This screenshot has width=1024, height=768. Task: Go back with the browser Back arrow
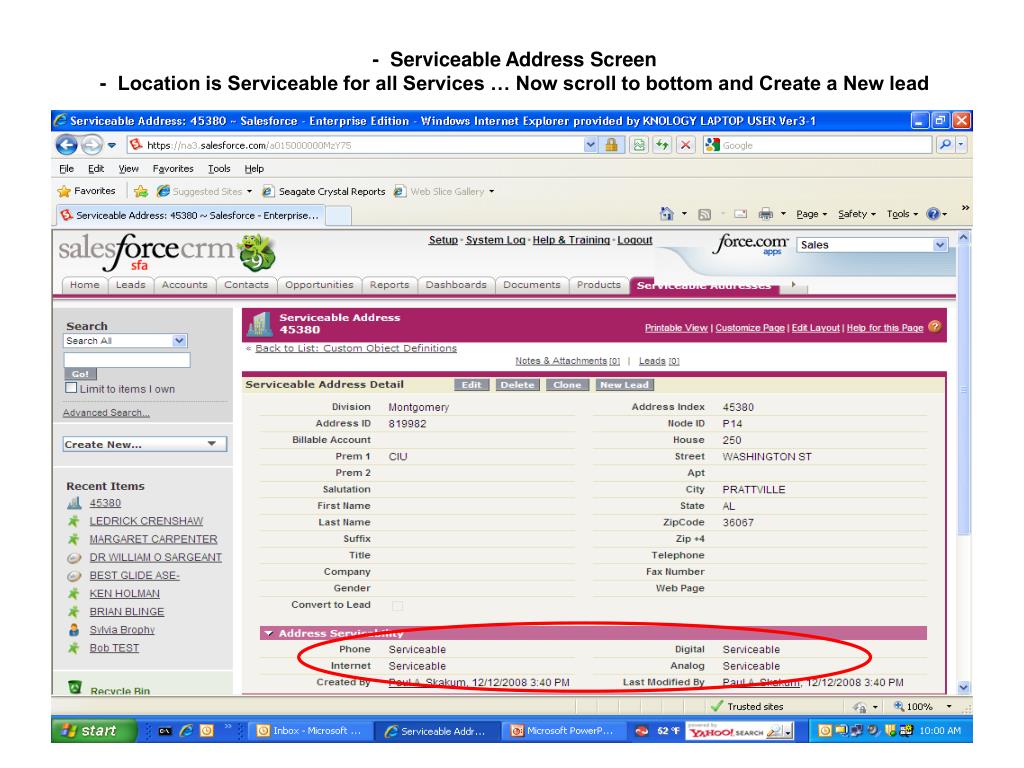coord(67,144)
